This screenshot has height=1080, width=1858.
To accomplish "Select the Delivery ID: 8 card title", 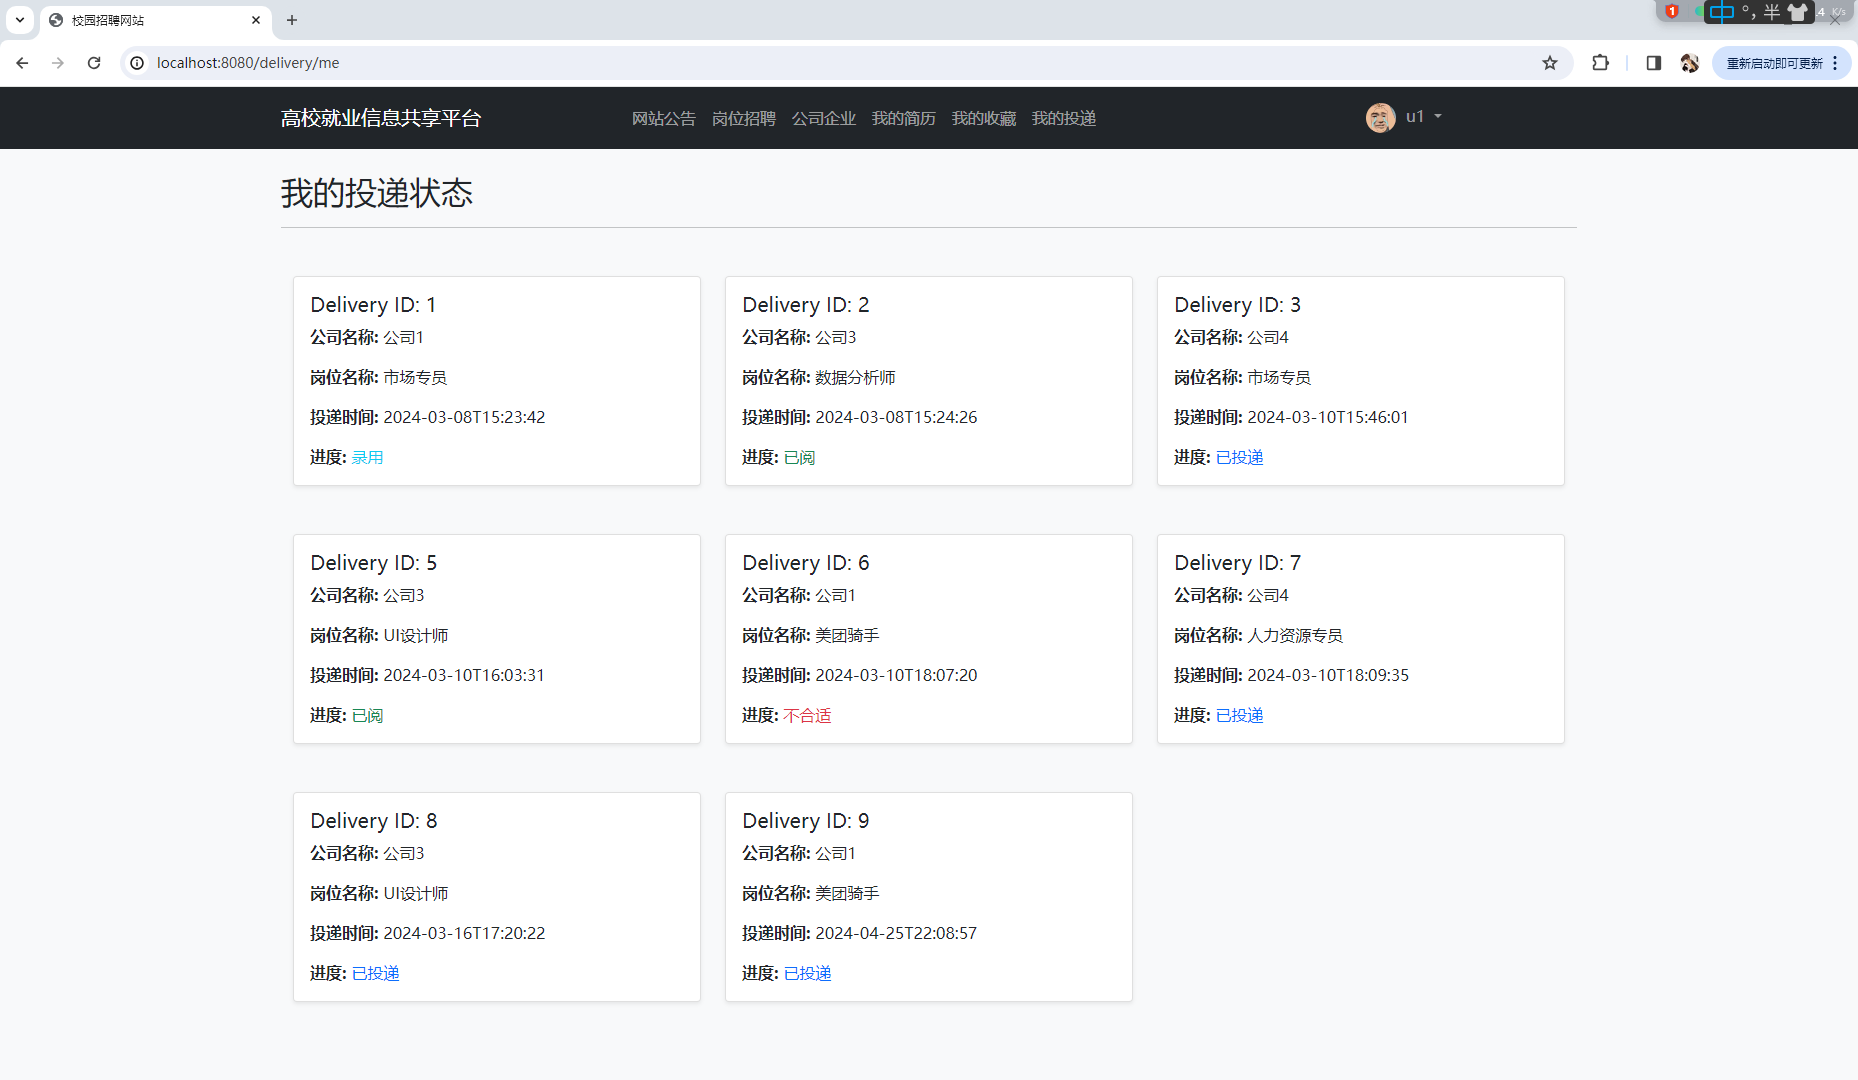I will [x=374, y=821].
